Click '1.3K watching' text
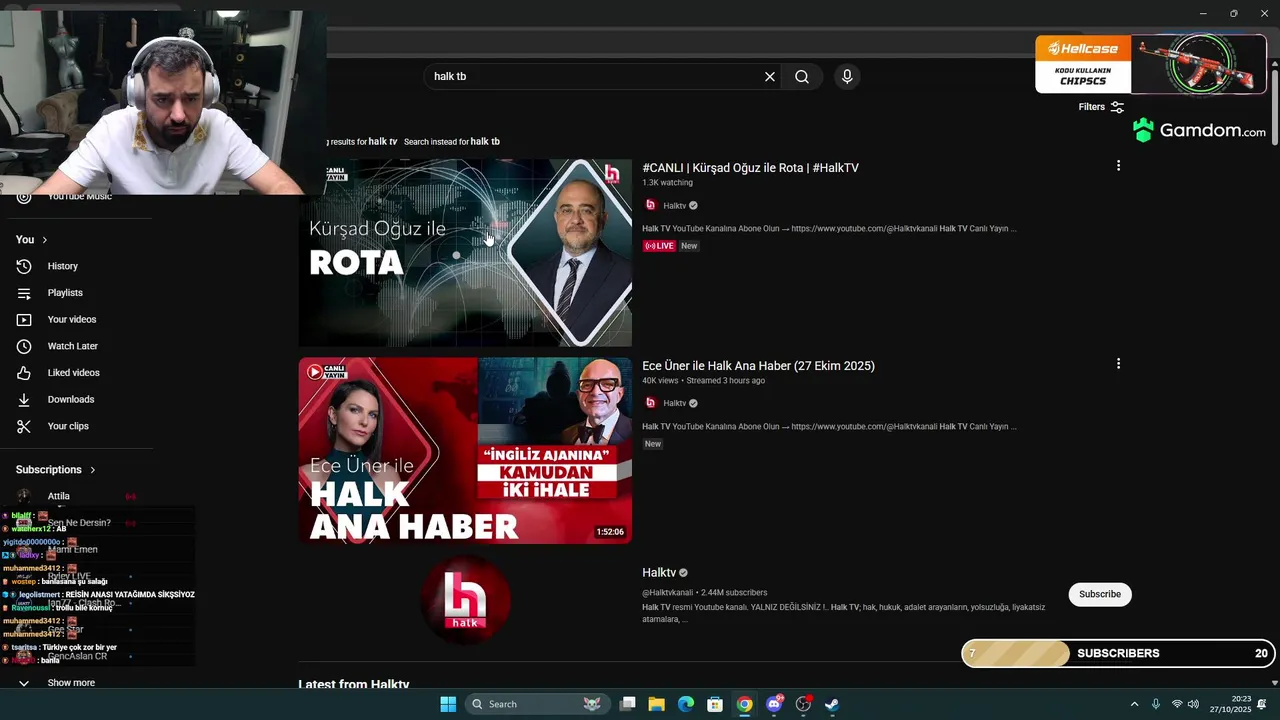 coord(667,183)
